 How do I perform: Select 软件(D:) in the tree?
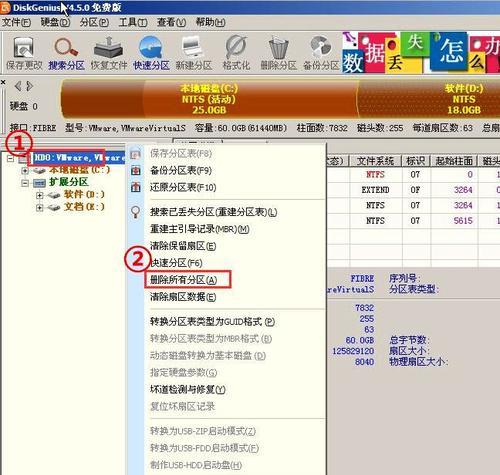pyautogui.click(x=84, y=194)
